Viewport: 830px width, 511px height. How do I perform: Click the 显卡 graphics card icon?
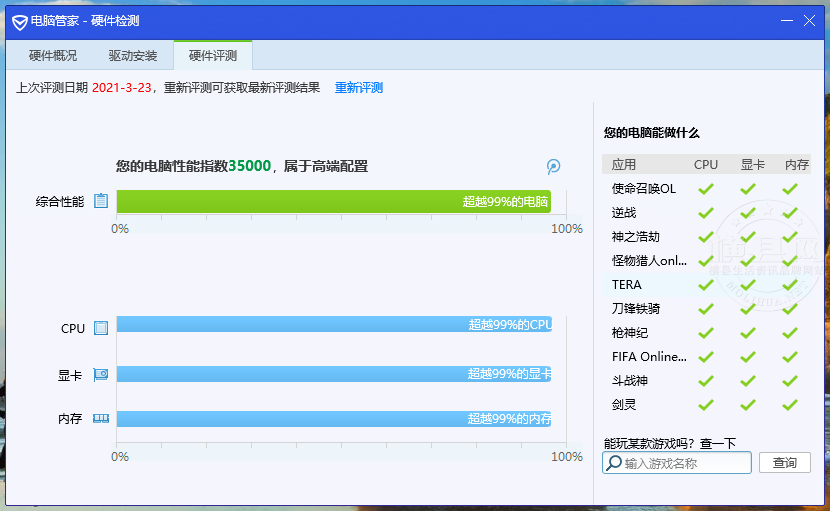101,375
